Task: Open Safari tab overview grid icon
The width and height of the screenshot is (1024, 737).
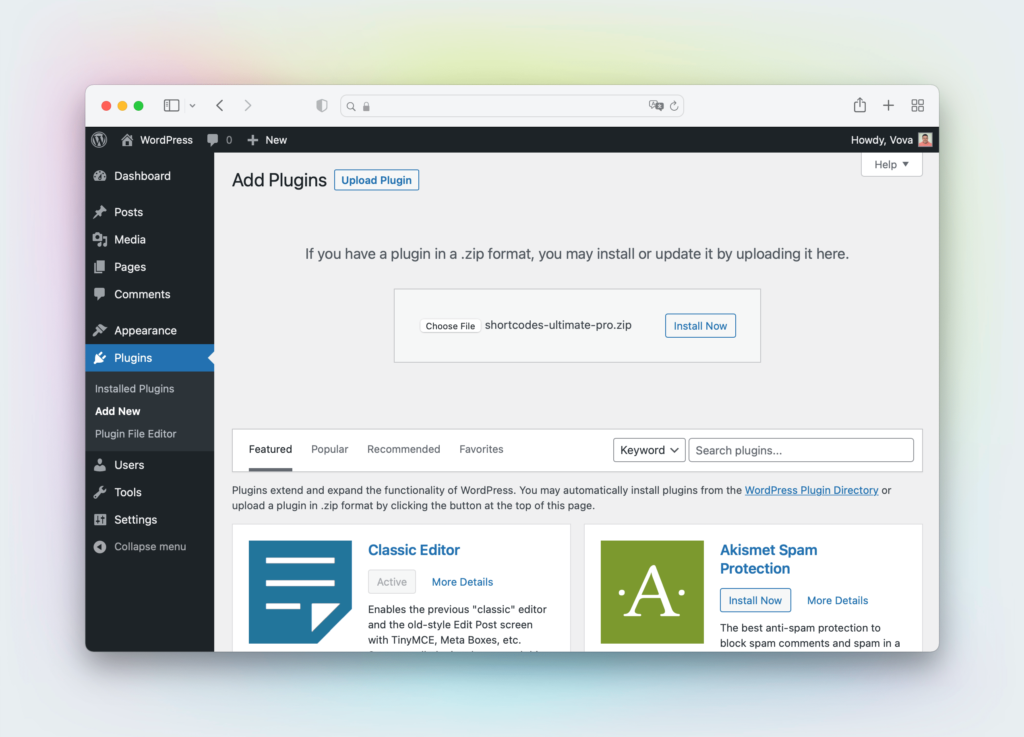Action: click(x=917, y=105)
